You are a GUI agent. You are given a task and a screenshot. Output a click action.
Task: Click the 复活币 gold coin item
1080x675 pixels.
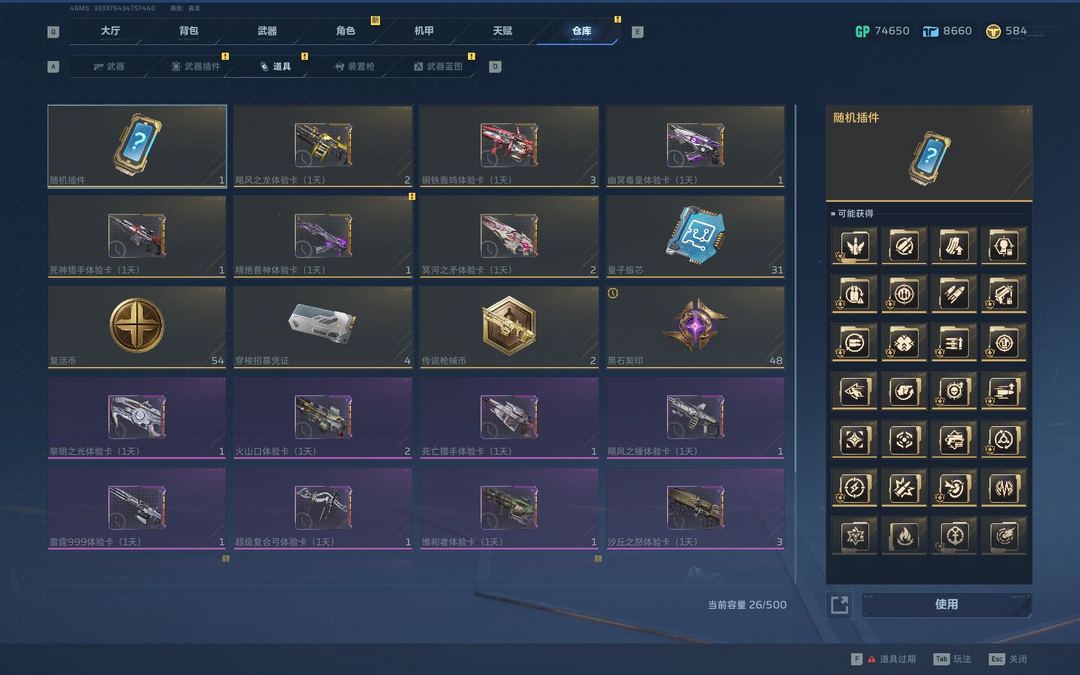click(137, 326)
